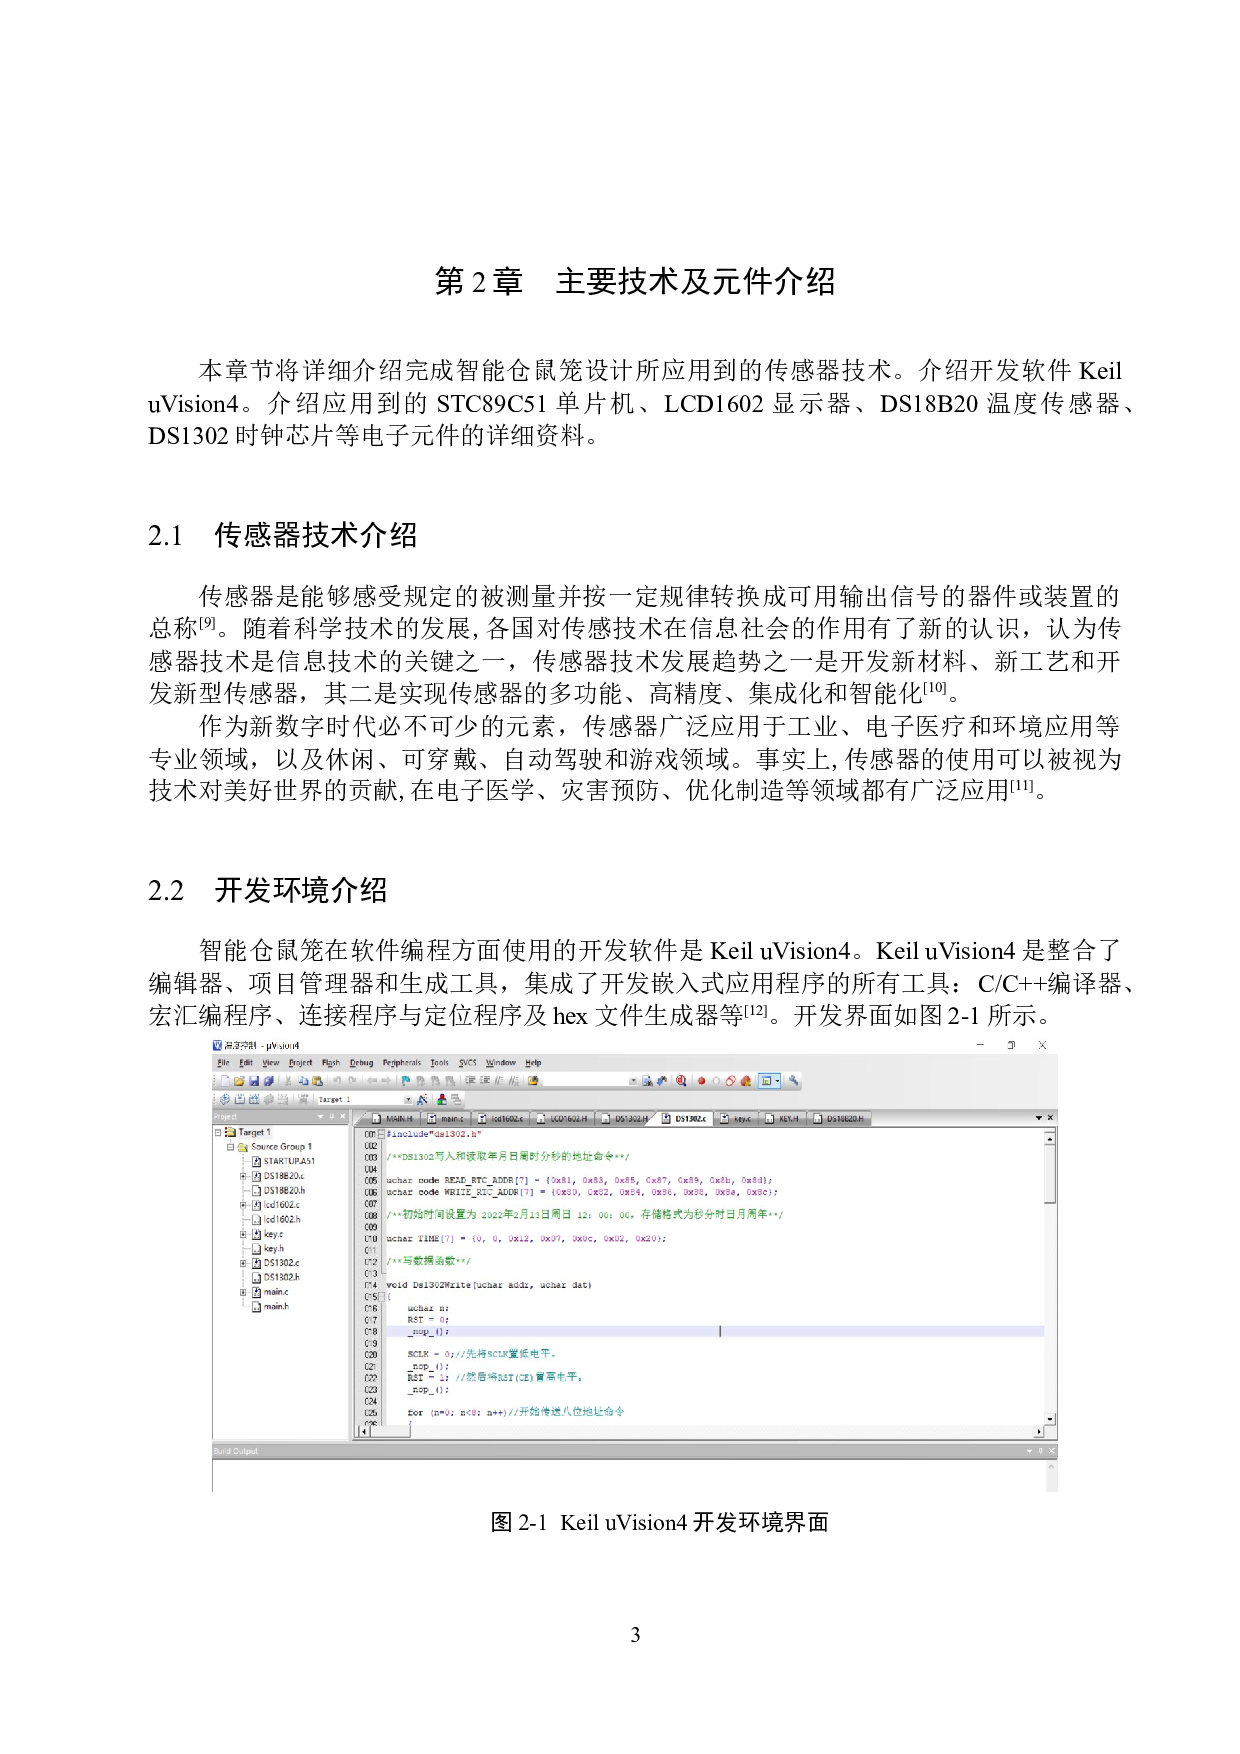Click the Open file toolbar icon
Image resolution: width=1240 pixels, height=1754 pixels.
pyautogui.click(x=239, y=1081)
